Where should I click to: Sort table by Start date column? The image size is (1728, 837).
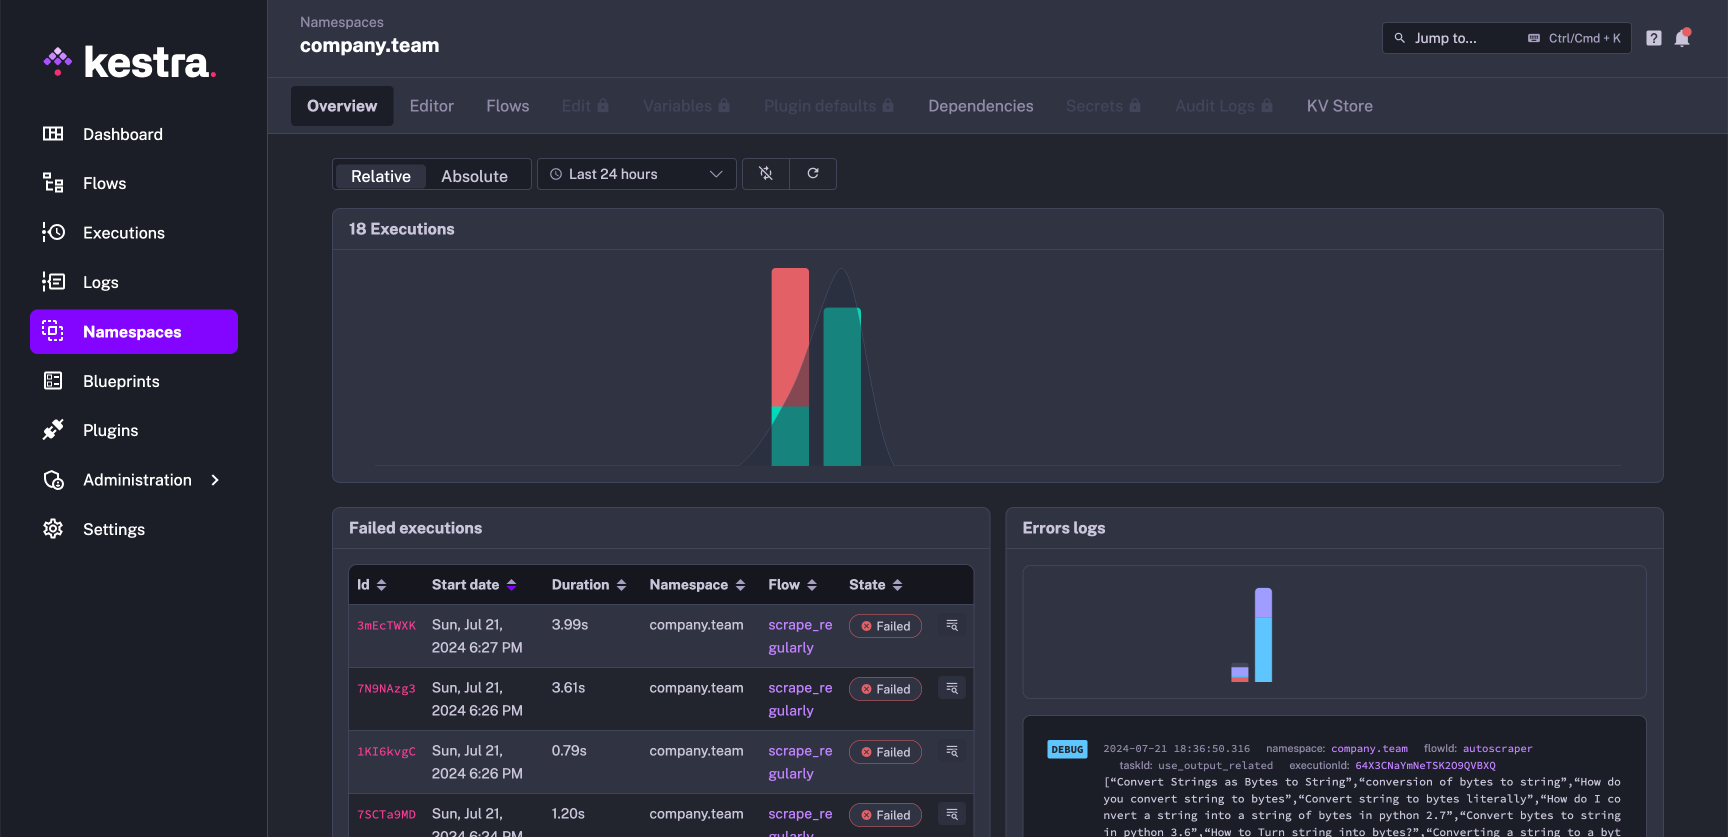474,585
